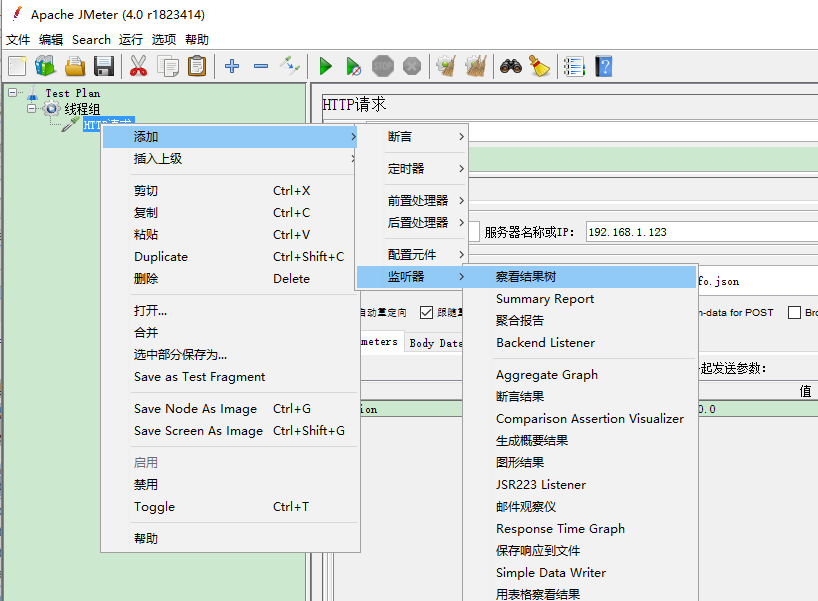The width and height of the screenshot is (818, 601).
Task: Click the Reset search brush icon
Action: click(539, 66)
